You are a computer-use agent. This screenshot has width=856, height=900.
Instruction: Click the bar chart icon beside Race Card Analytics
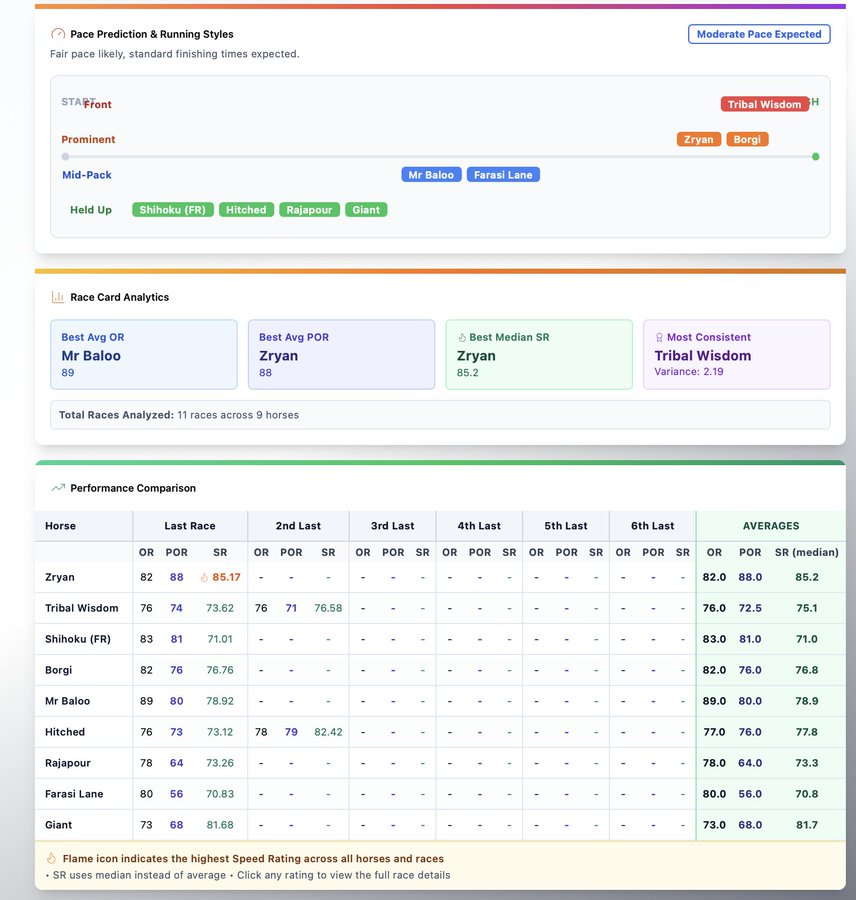pos(57,297)
